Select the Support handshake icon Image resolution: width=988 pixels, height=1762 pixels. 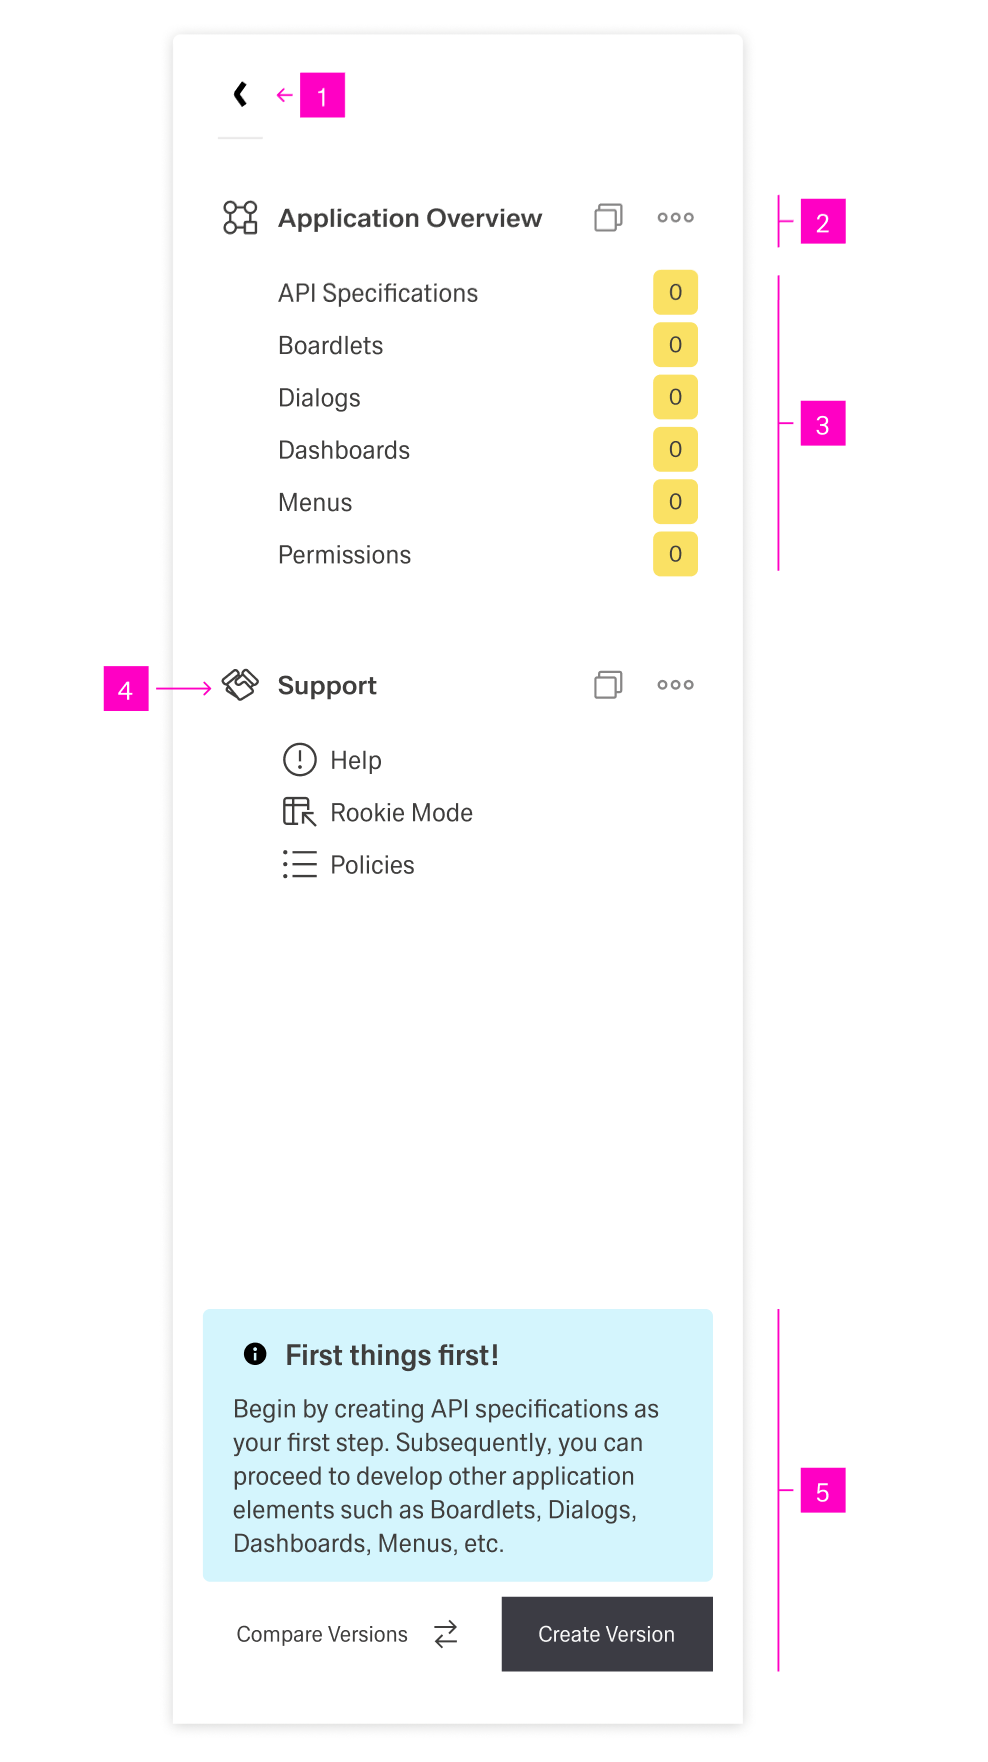point(240,685)
